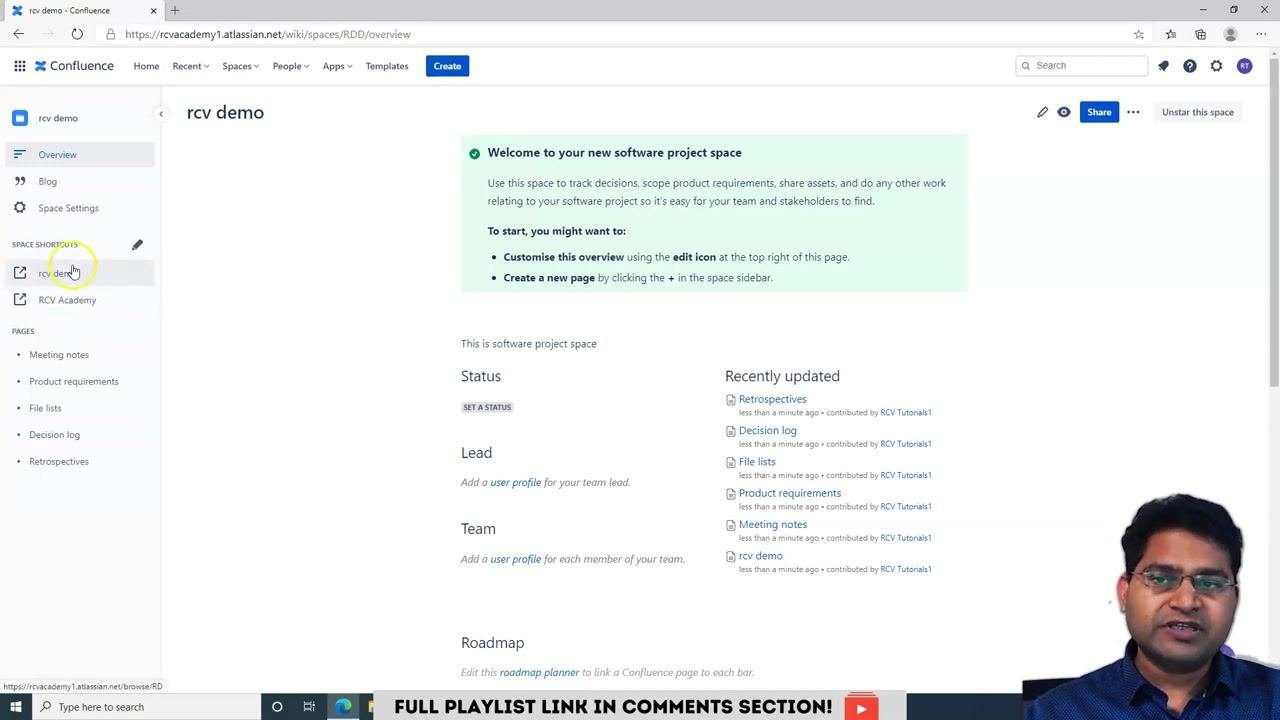The width and height of the screenshot is (1280, 720).
Task: Go to Home in the top nav
Action: [146, 66]
